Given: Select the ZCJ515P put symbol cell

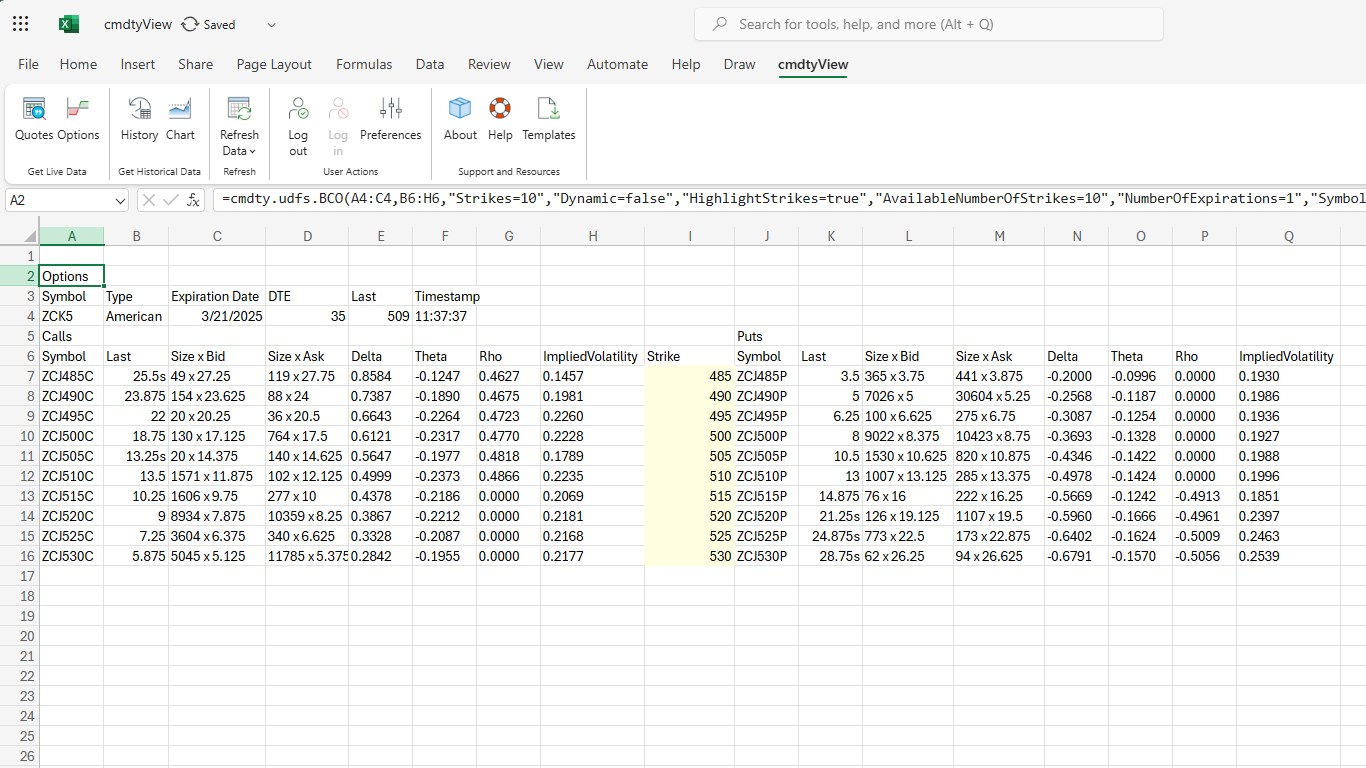Looking at the screenshot, I should [766, 496].
